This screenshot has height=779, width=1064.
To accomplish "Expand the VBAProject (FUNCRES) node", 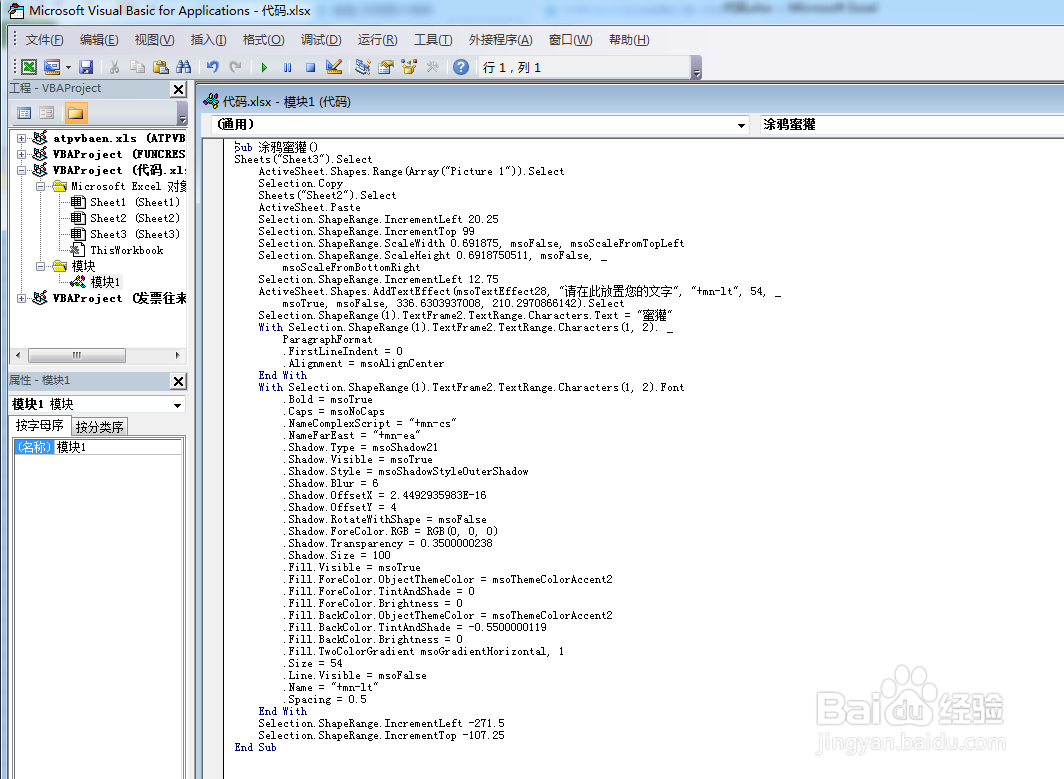I will (21, 154).
